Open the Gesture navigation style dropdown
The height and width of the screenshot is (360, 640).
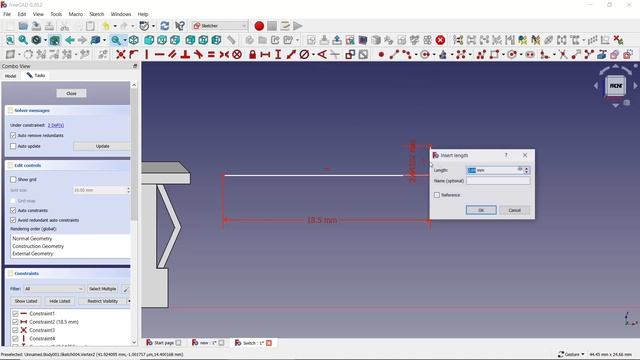tap(571, 354)
